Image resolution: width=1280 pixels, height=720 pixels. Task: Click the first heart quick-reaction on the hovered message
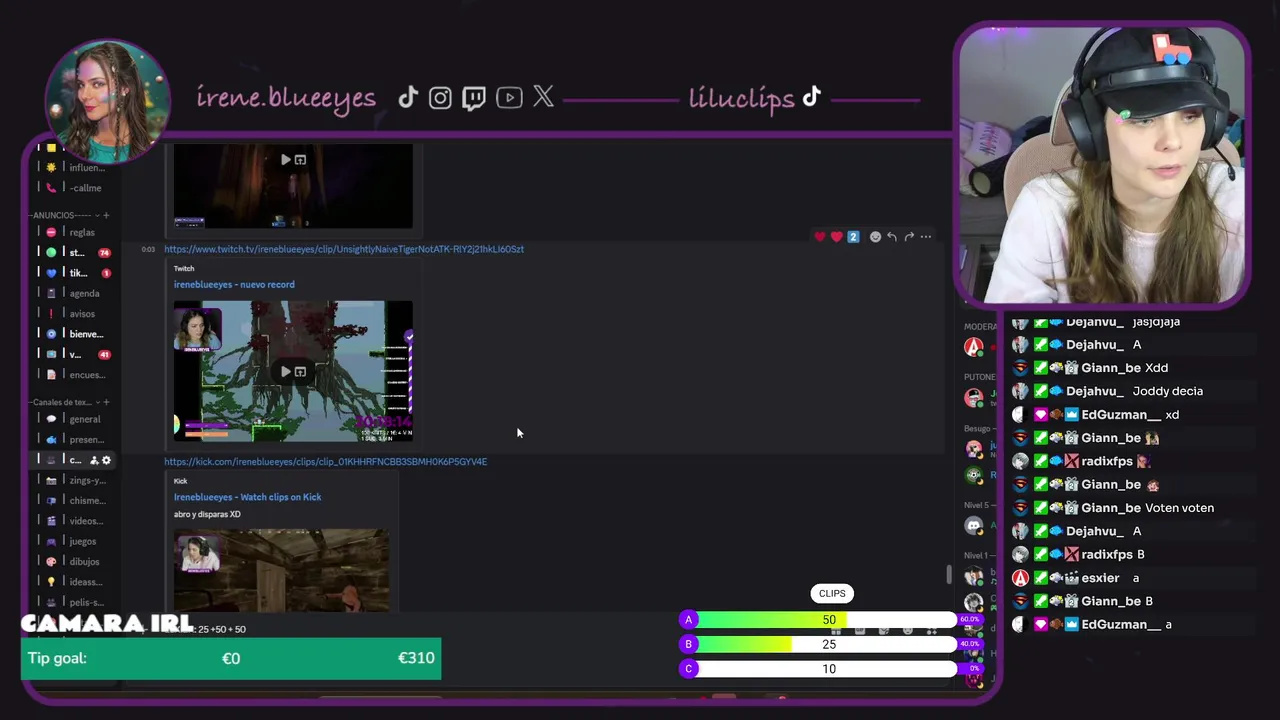coord(820,237)
